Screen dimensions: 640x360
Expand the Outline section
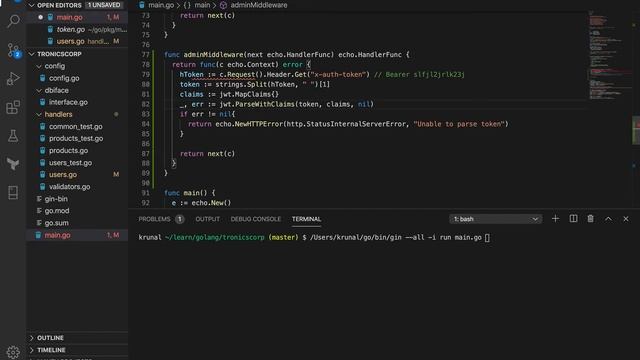32,338
